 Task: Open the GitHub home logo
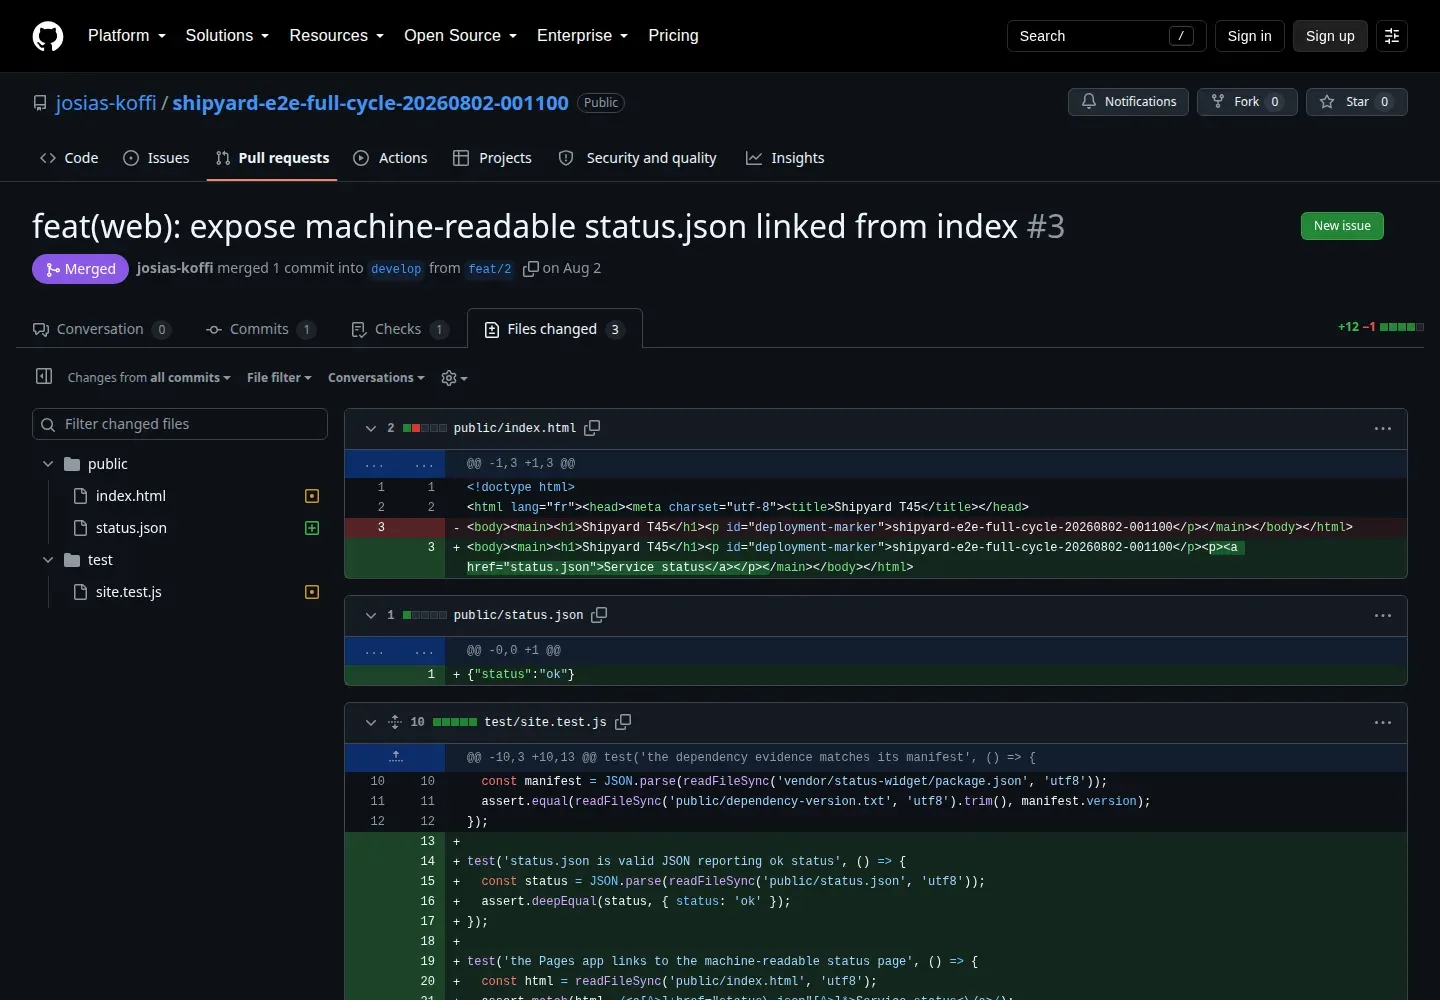point(48,36)
